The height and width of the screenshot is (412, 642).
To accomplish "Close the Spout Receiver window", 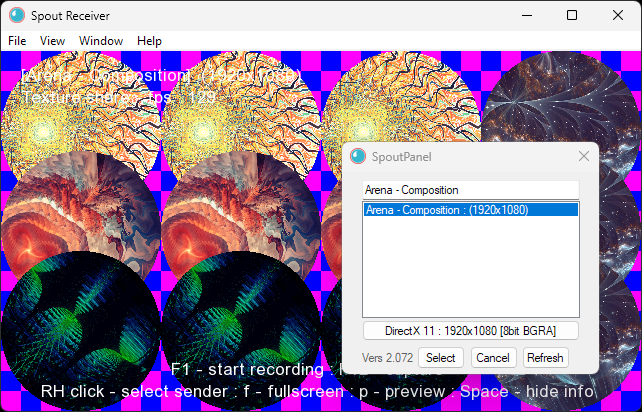I will [618, 15].
